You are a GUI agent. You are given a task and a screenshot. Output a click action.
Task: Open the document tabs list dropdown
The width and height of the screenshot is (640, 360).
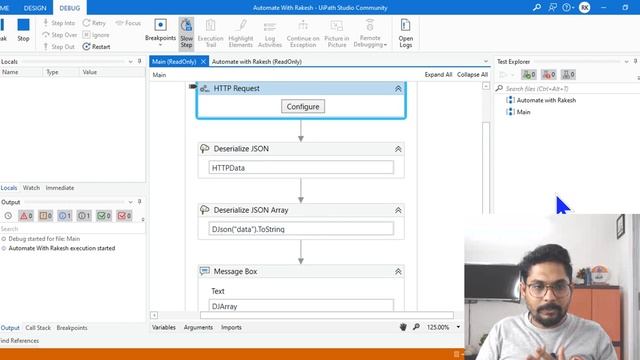tap(486, 62)
